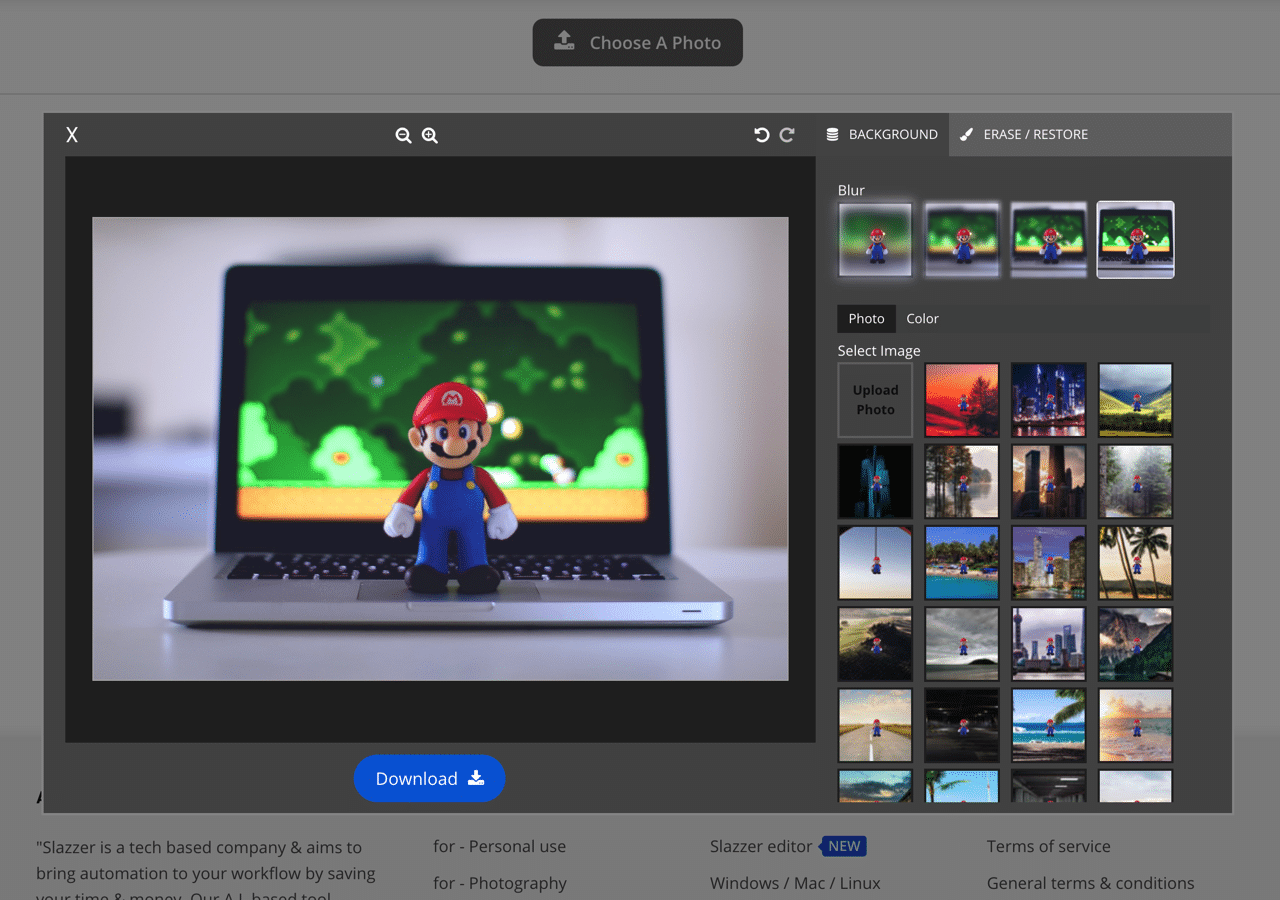Select the Photo background tab

pos(866,318)
